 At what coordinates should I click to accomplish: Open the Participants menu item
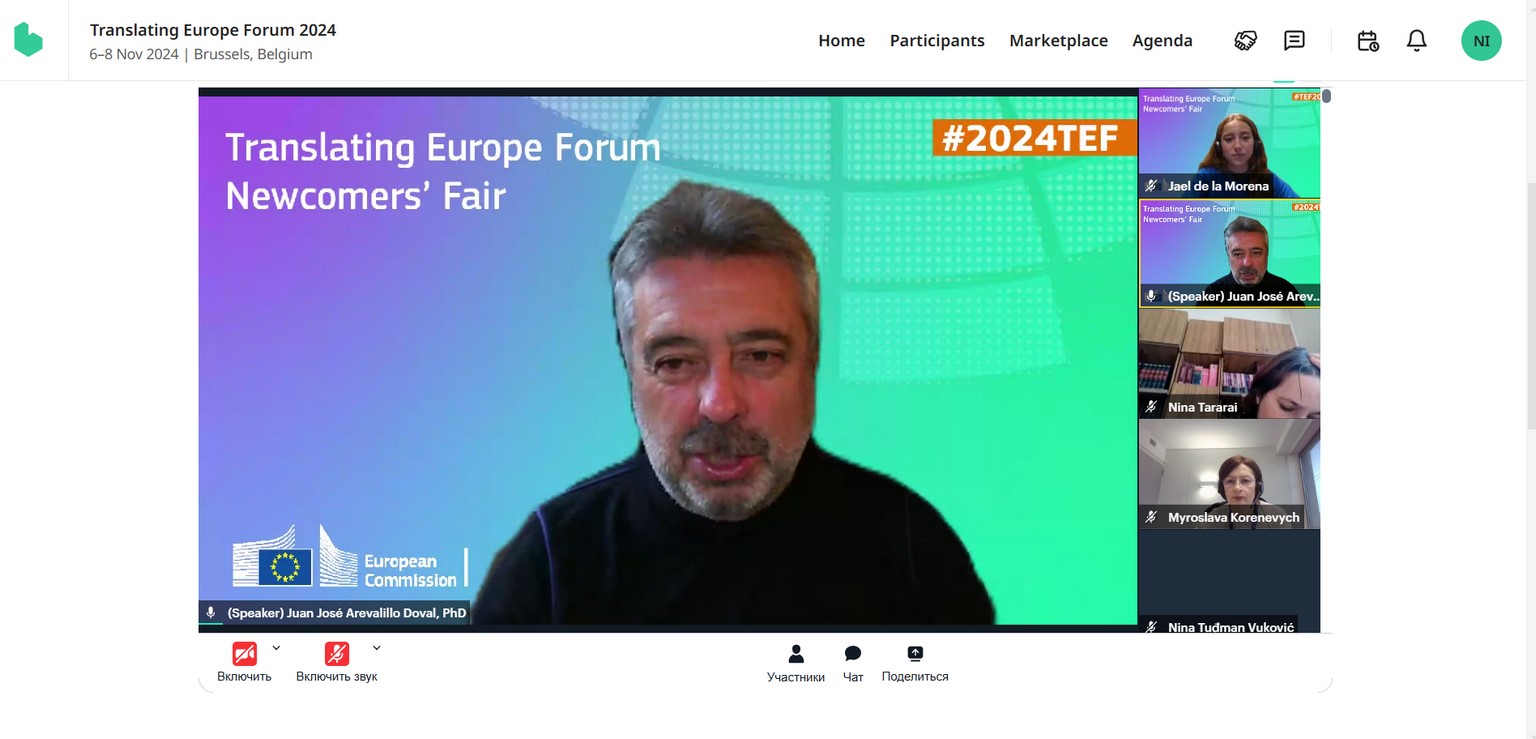(937, 41)
